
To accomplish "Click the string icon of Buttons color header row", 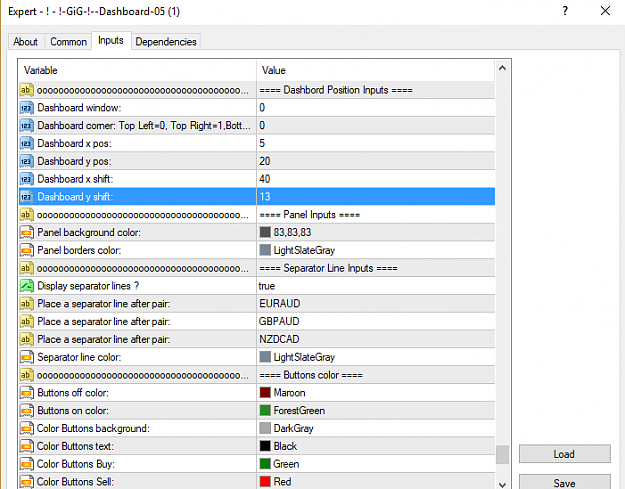I will [x=26, y=375].
